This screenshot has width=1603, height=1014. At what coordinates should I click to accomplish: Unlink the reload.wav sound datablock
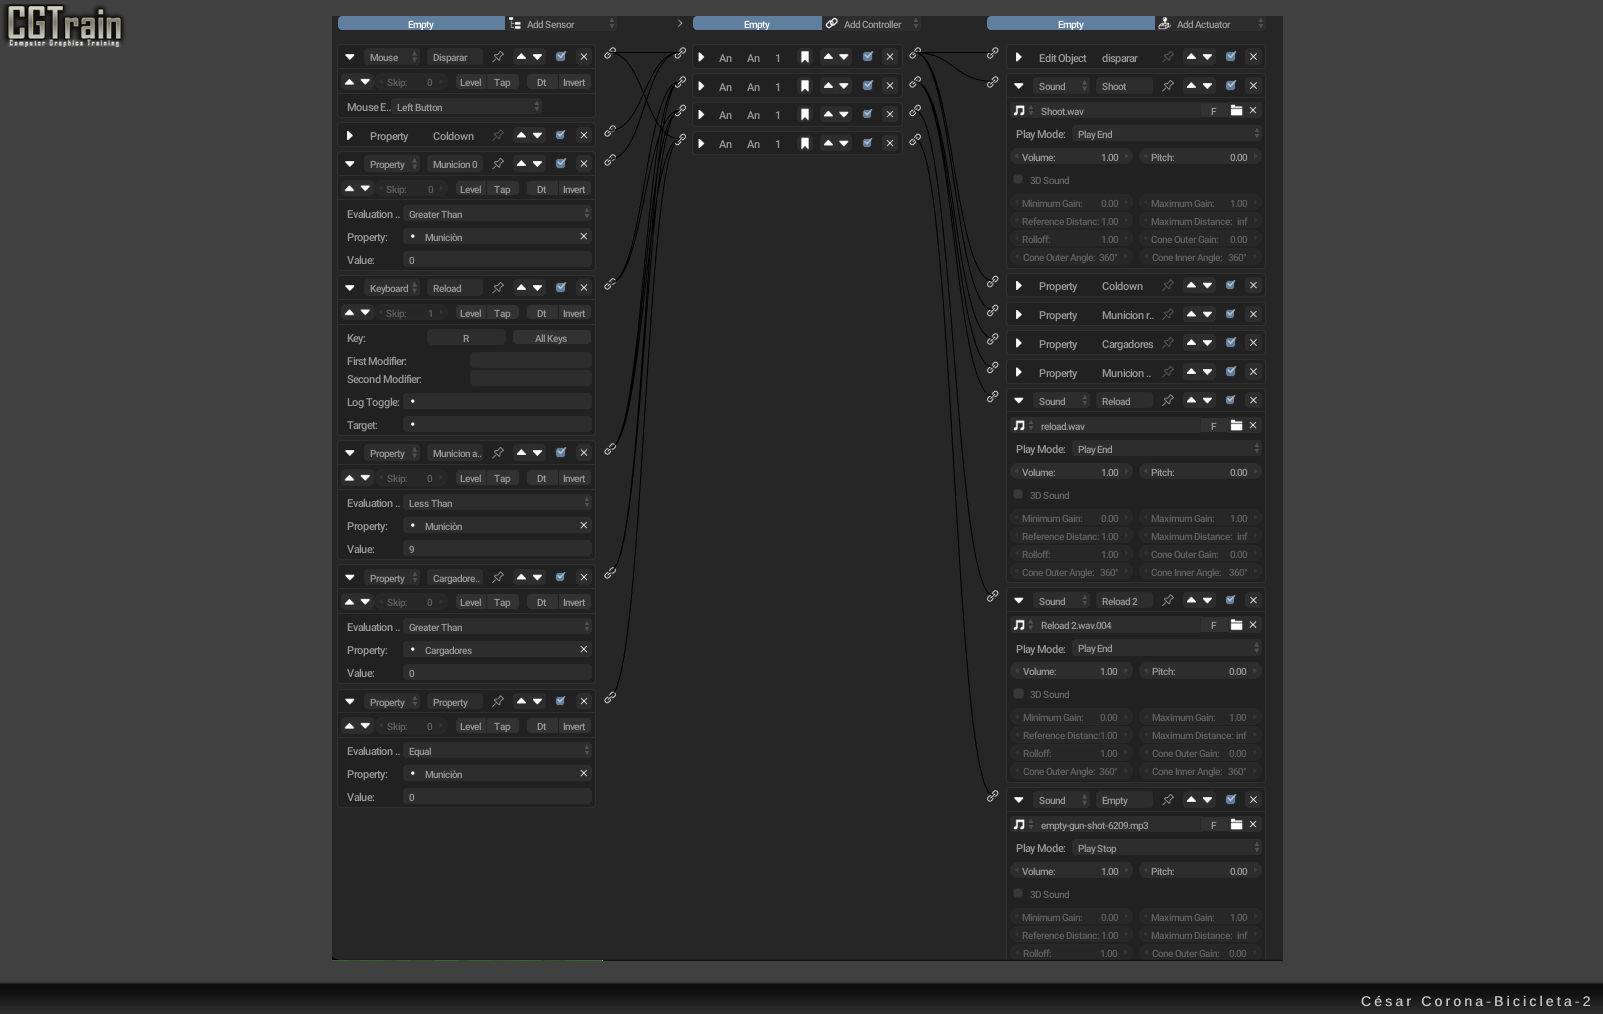pos(1253,426)
